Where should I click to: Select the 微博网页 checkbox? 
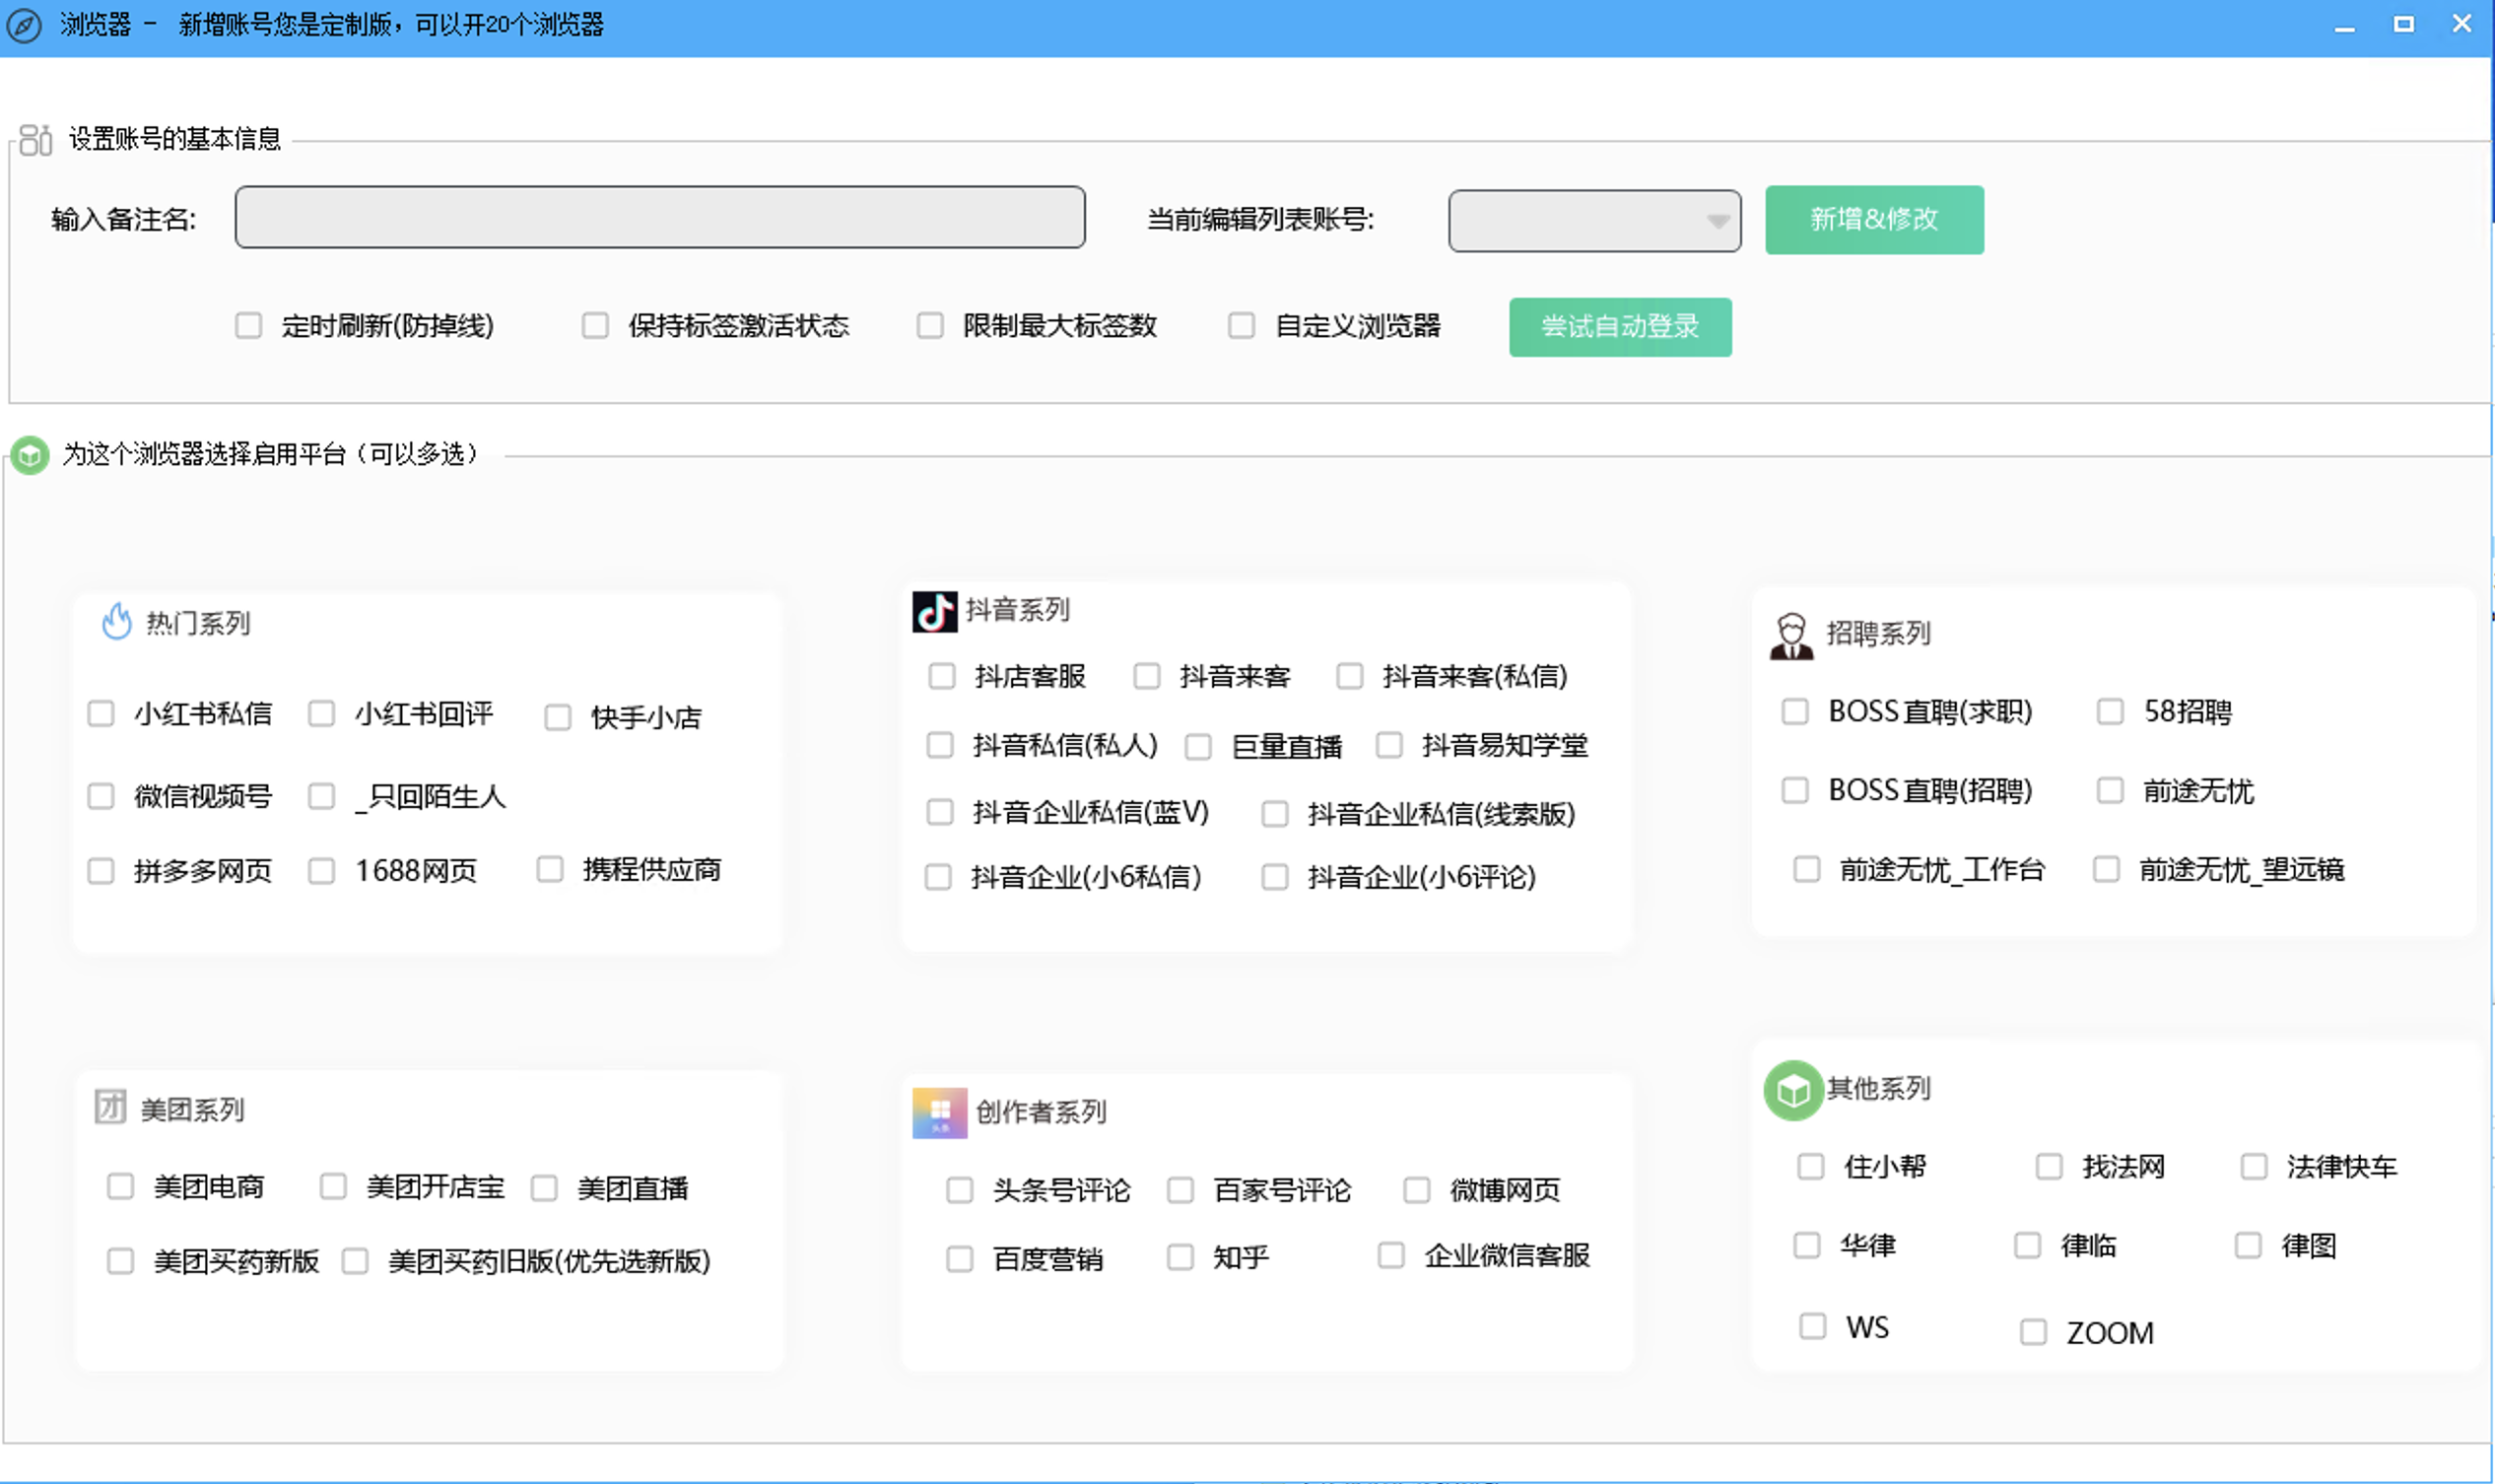[x=1417, y=1191]
